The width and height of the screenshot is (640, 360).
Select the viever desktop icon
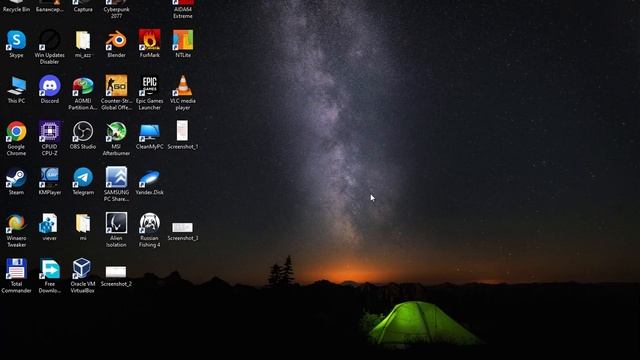coord(49,227)
